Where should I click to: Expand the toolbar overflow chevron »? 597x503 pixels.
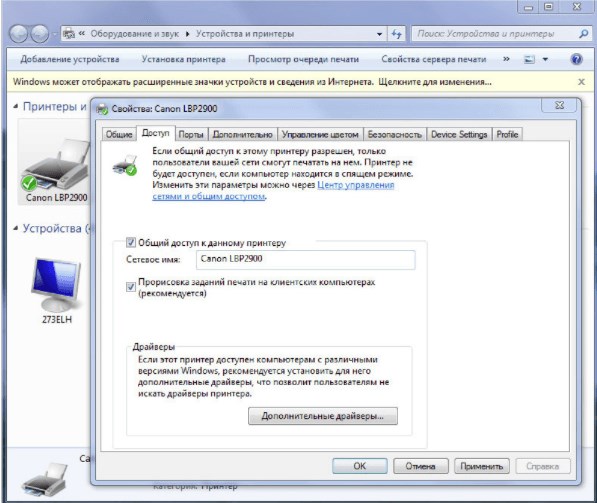click(x=506, y=59)
